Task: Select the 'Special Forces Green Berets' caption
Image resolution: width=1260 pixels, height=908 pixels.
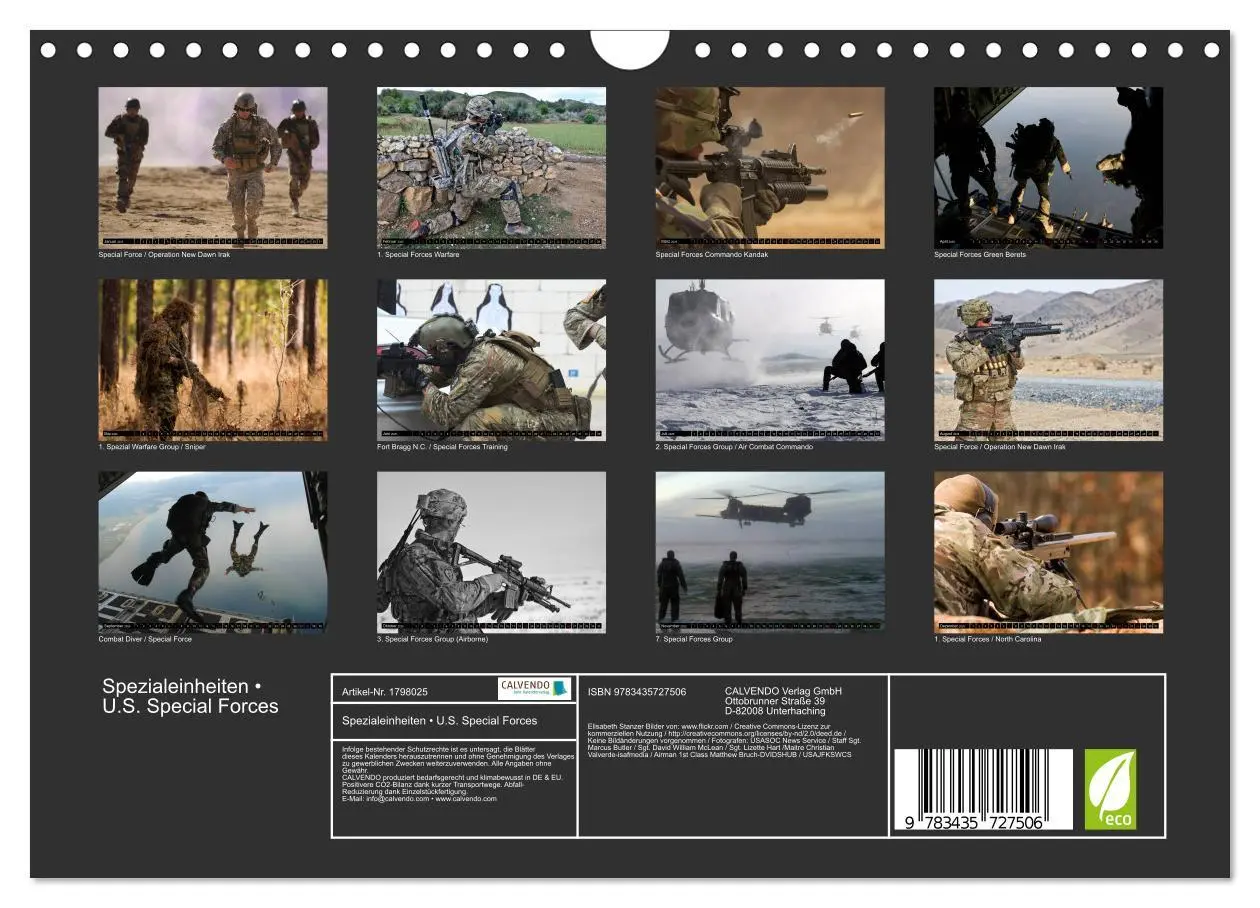Action: (x=980, y=255)
